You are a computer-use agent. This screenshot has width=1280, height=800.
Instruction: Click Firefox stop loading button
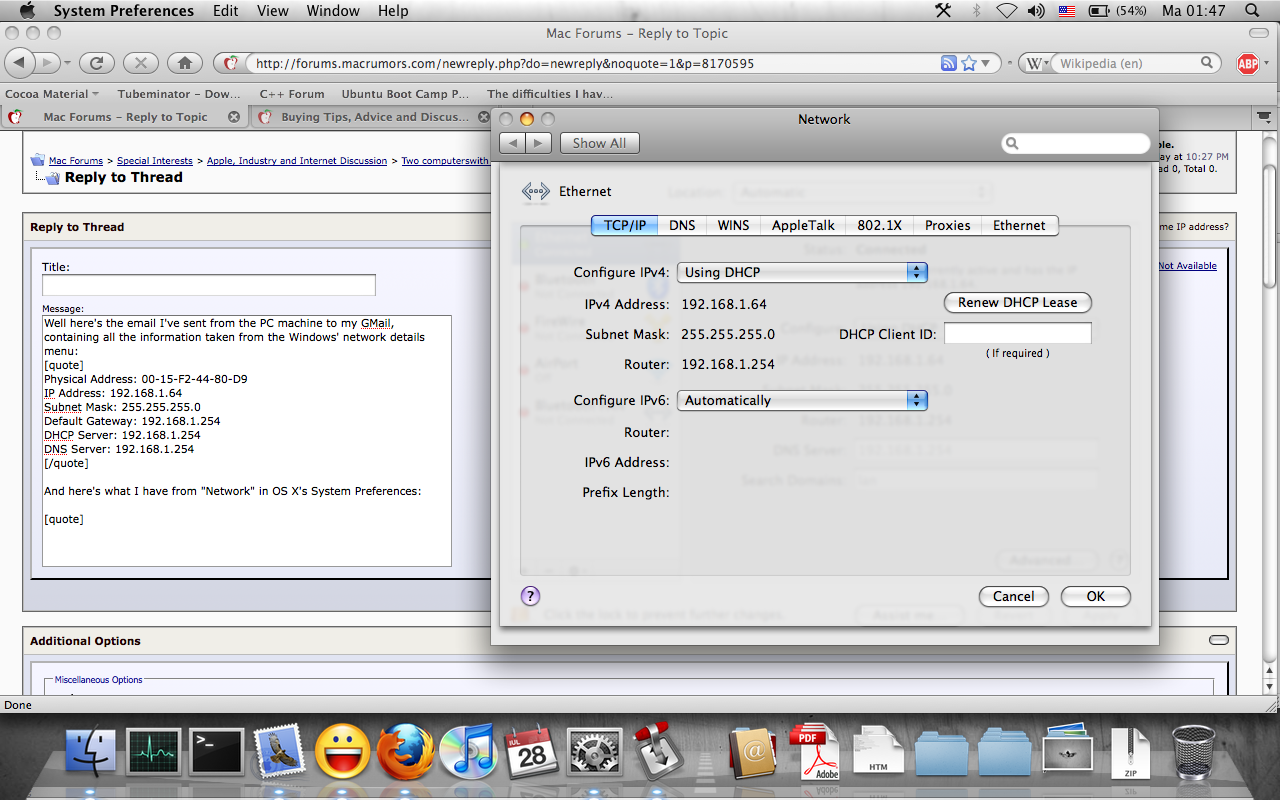140,63
